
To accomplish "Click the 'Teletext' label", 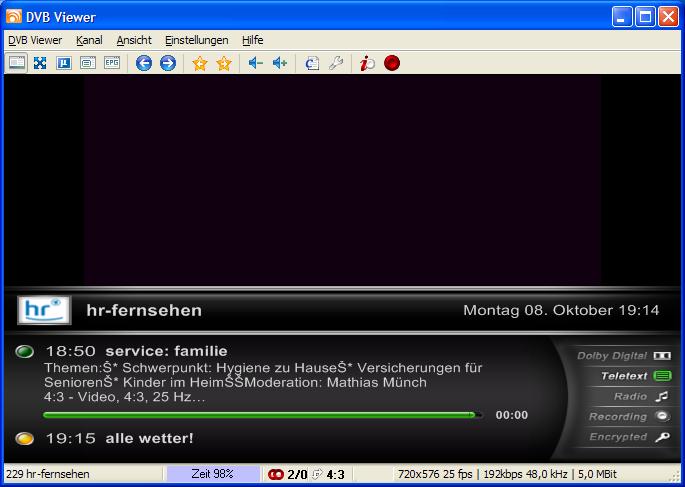I will tap(624, 376).
